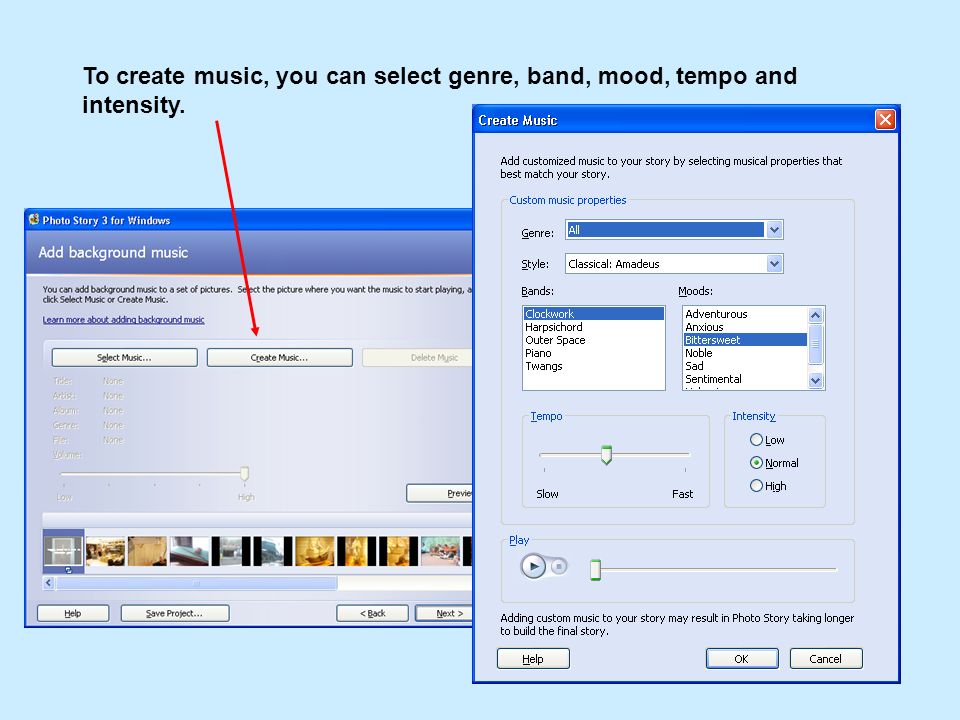This screenshot has width=960, height=720.
Task: Select the sixth filmstrip thumbnail
Action: [x=273, y=551]
